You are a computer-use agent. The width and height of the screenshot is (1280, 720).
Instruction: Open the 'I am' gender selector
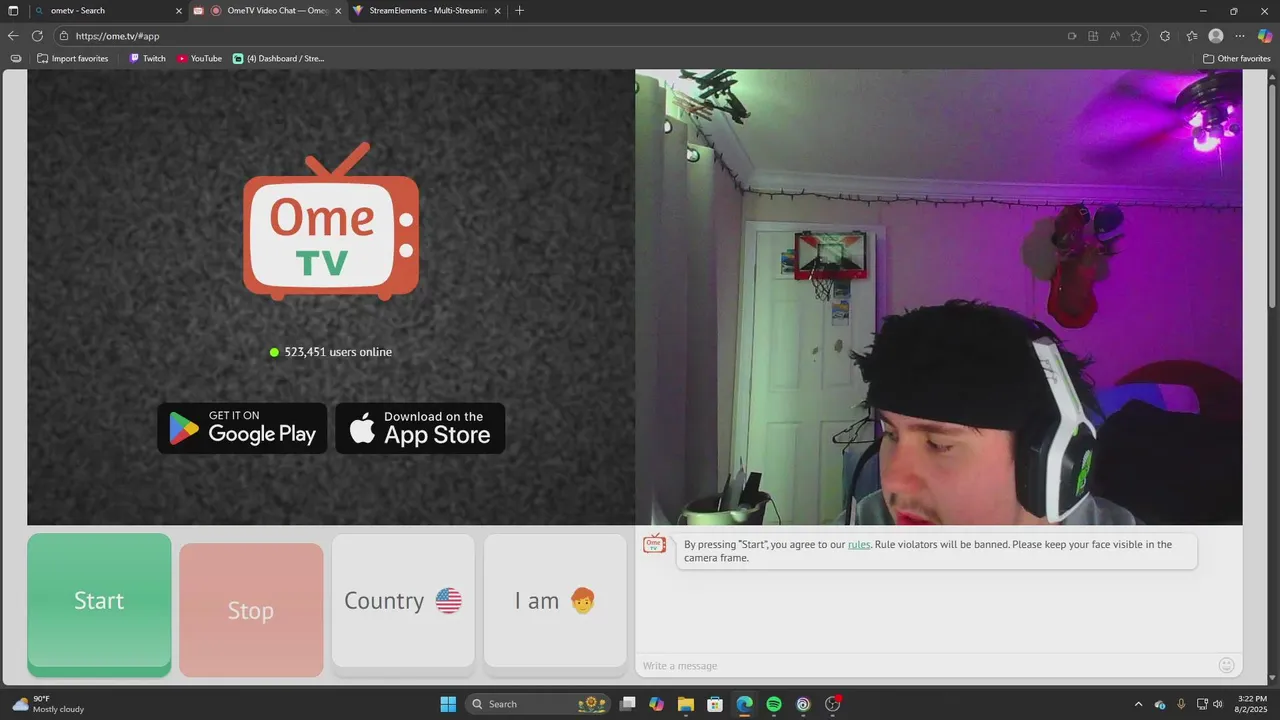(555, 600)
